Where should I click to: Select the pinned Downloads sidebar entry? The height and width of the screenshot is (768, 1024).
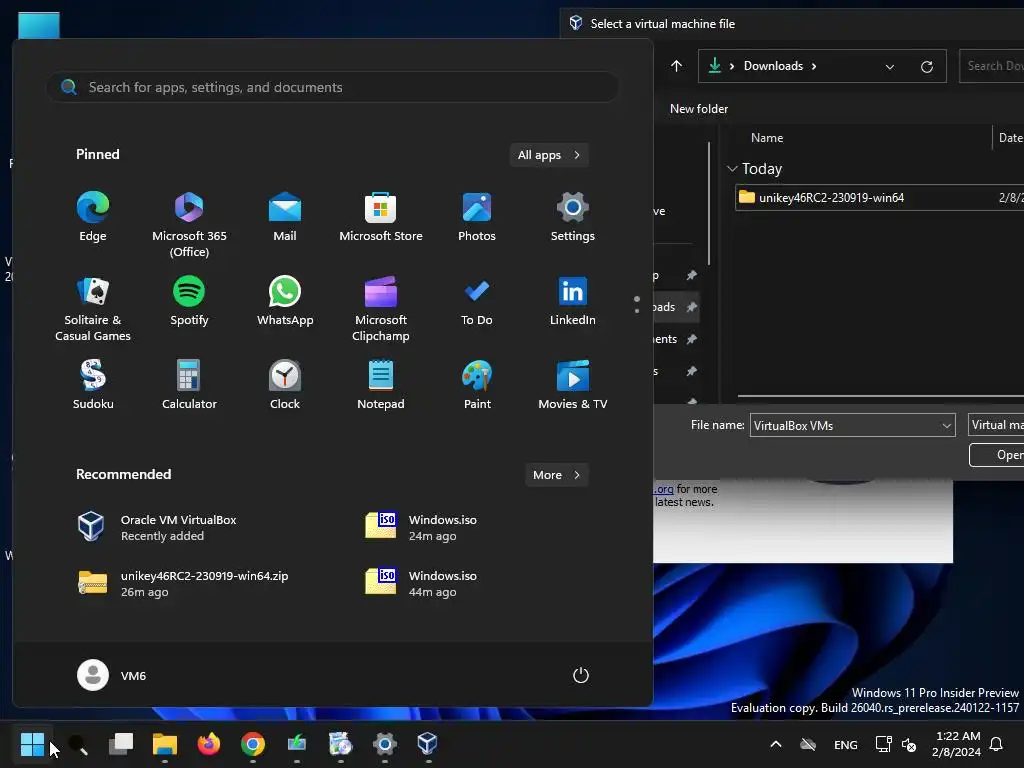coord(675,307)
